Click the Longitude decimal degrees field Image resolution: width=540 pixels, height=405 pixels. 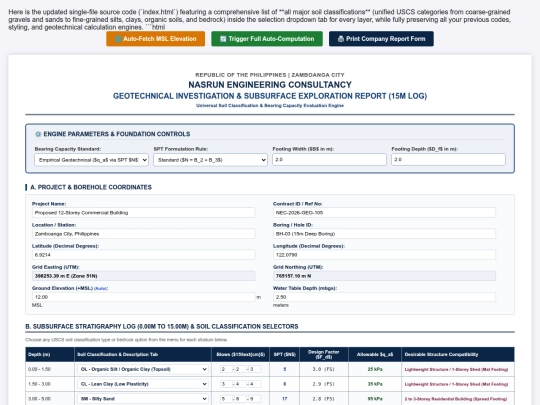(x=384, y=255)
